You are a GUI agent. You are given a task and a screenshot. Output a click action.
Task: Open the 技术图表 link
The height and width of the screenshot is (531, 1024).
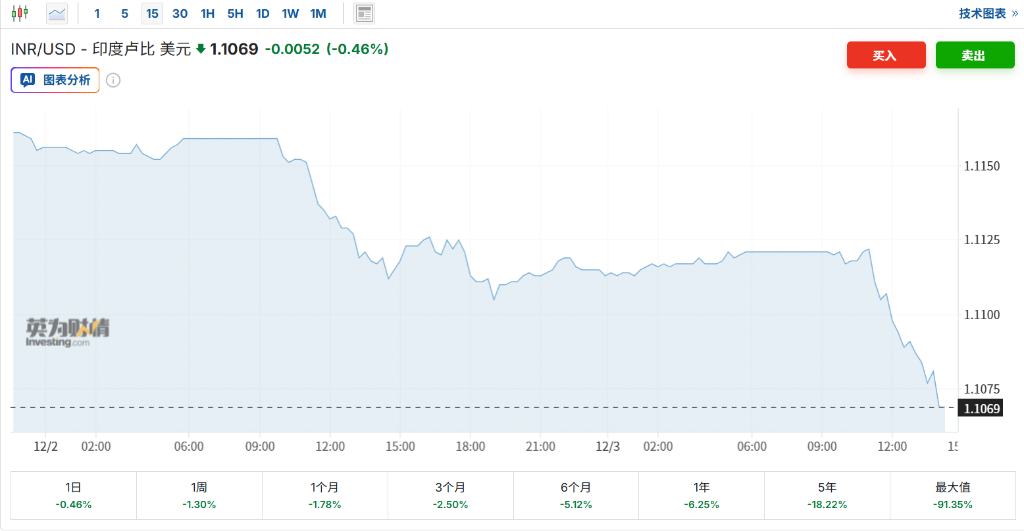pos(988,14)
